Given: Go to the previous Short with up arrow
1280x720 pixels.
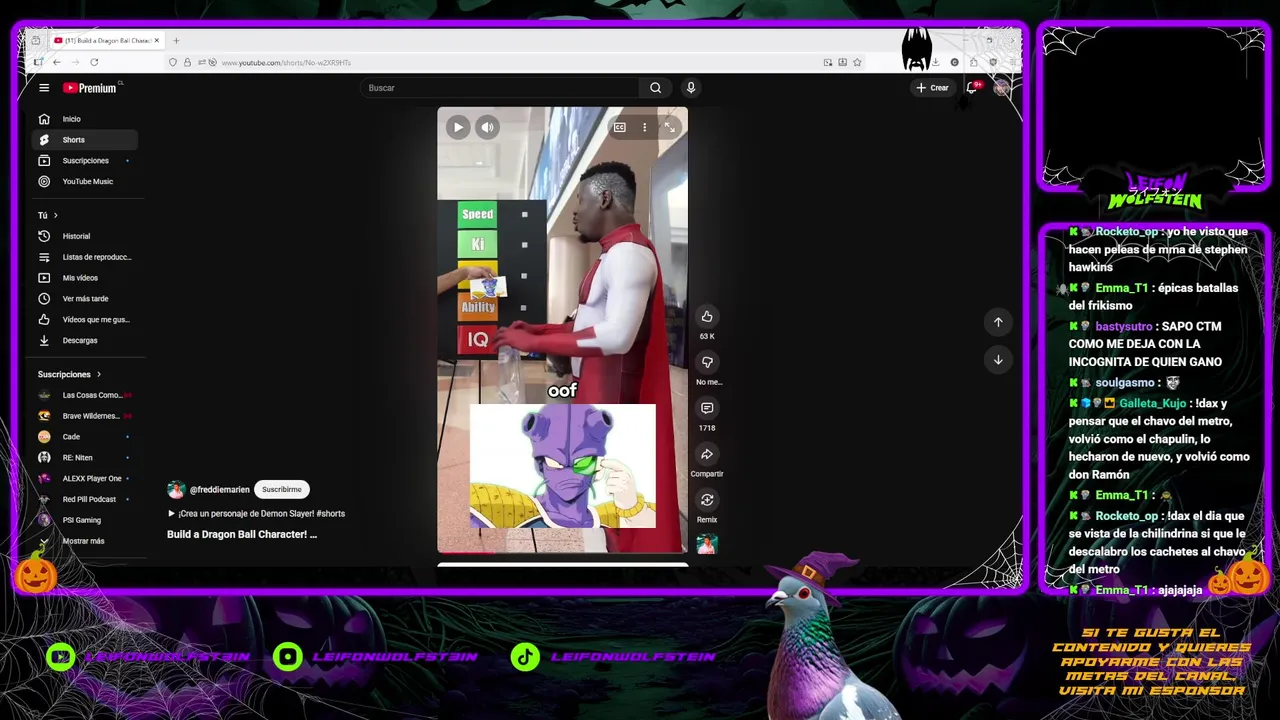Looking at the screenshot, I should pyautogui.click(x=998, y=322).
